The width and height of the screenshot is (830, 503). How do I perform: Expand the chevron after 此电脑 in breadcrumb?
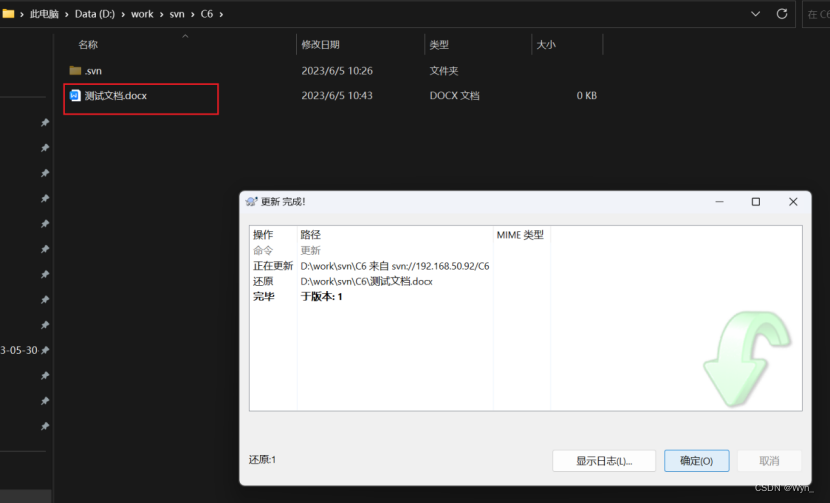click(x=67, y=14)
